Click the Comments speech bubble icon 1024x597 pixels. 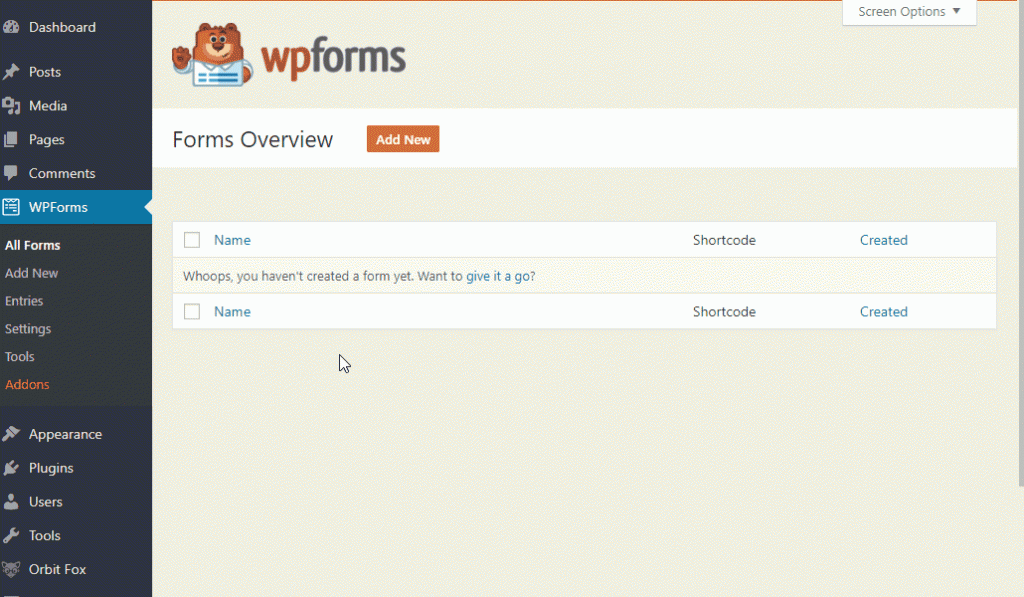click(x=12, y=174)
